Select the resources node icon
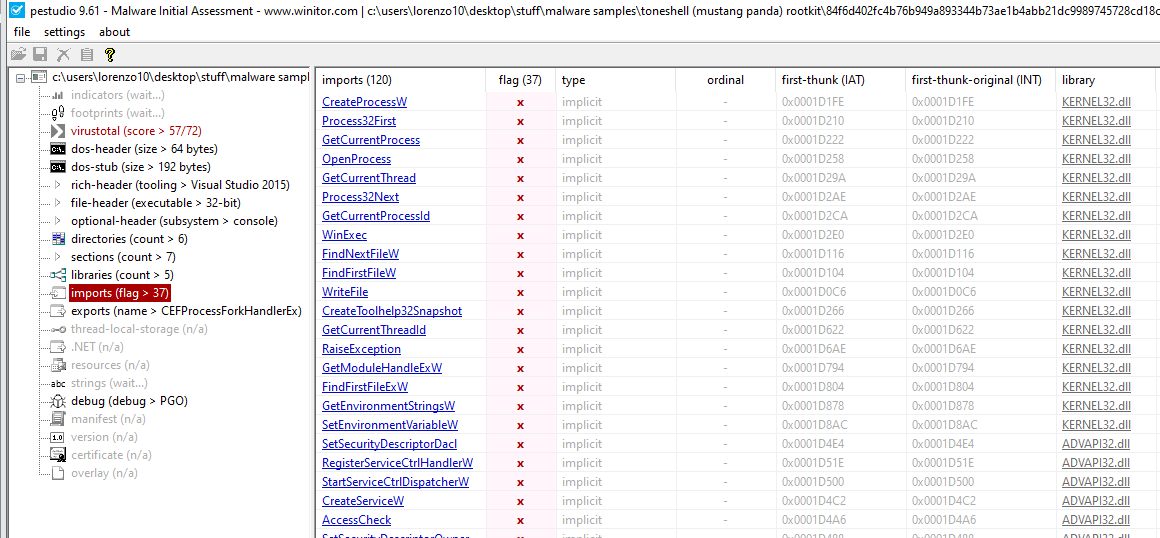The height and width of the screenshot is (538, 1160). pyautogui.click(x=58, y=365)
